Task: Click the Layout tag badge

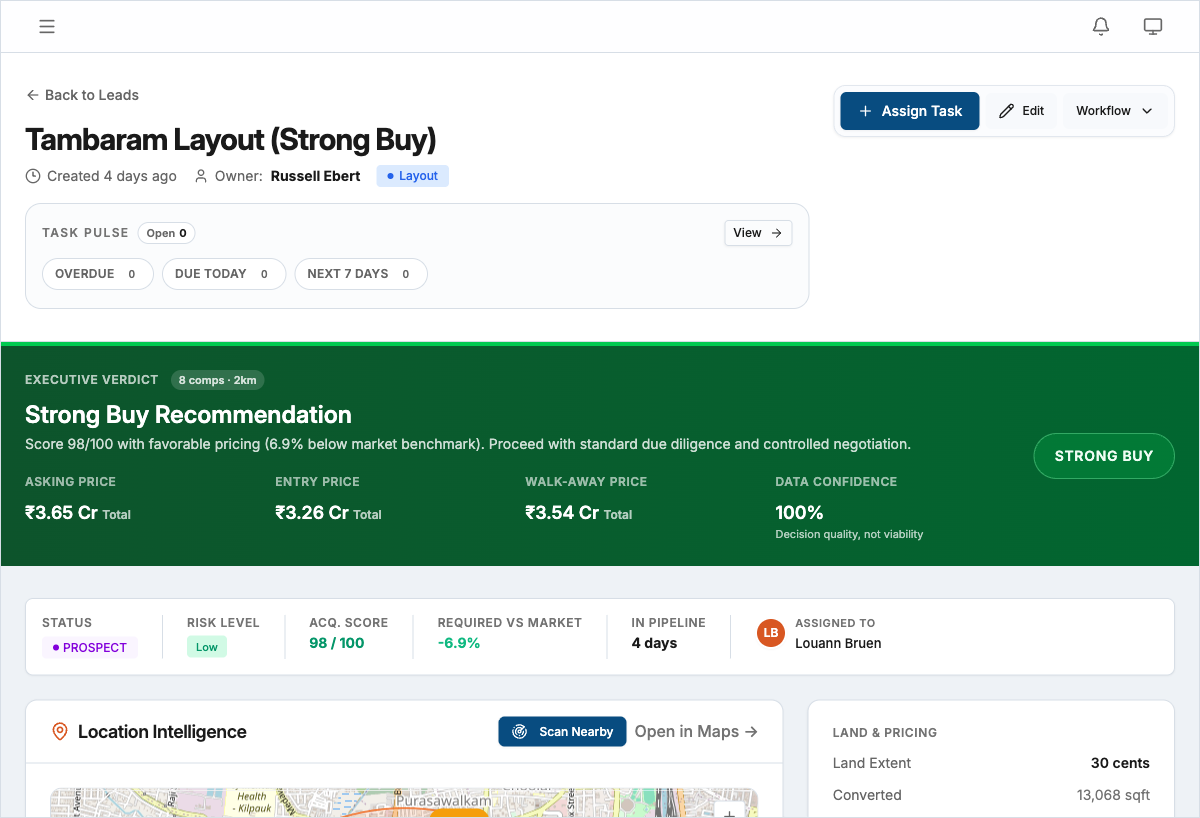Action: (x=412, y=176)
